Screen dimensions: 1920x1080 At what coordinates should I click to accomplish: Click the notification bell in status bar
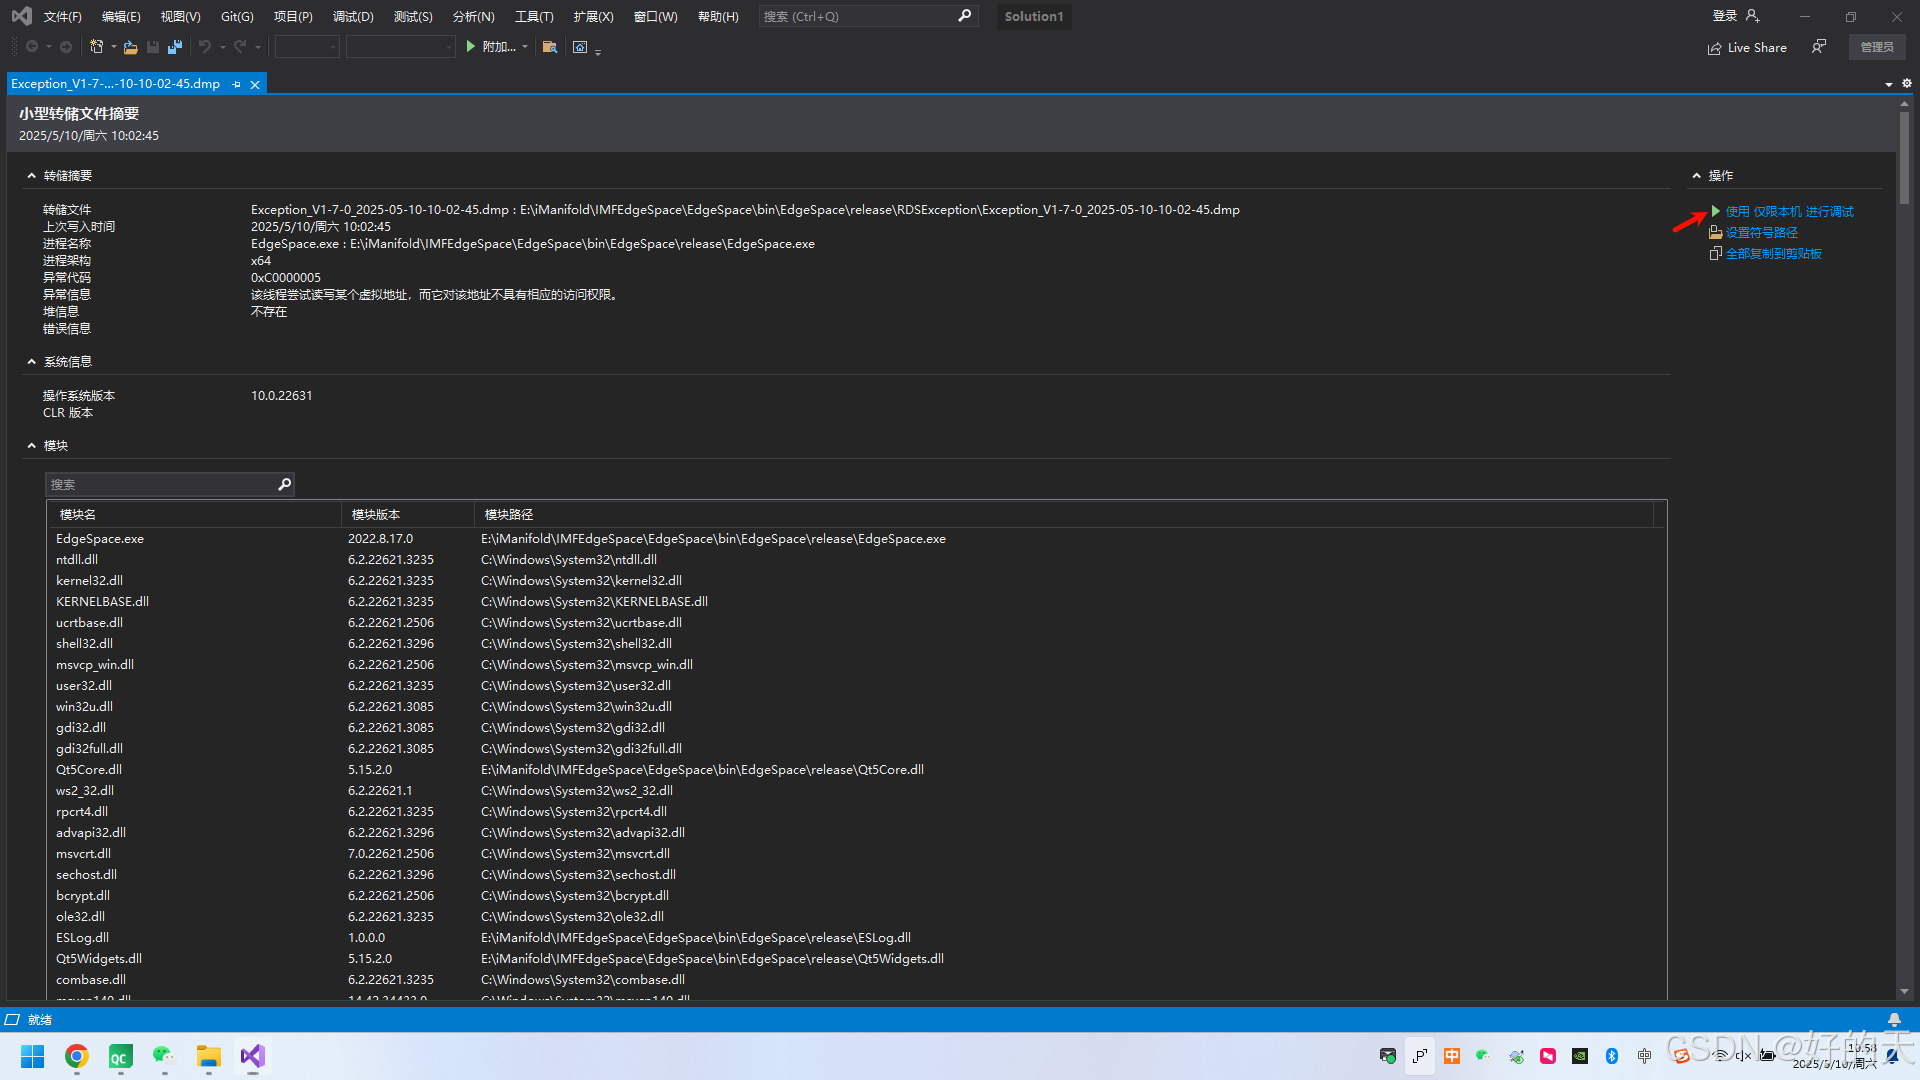(x=1894, y=1020)
